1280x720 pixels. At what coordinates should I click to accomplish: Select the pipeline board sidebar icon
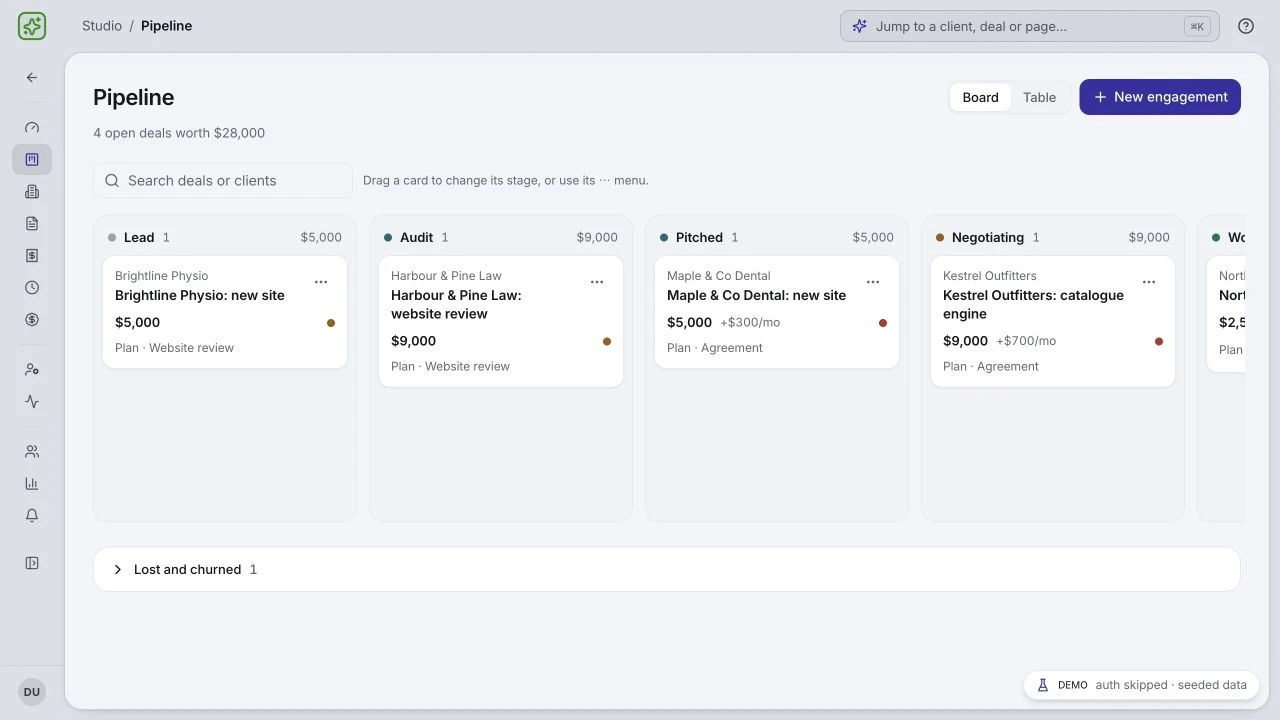click(x=32, y=159)
